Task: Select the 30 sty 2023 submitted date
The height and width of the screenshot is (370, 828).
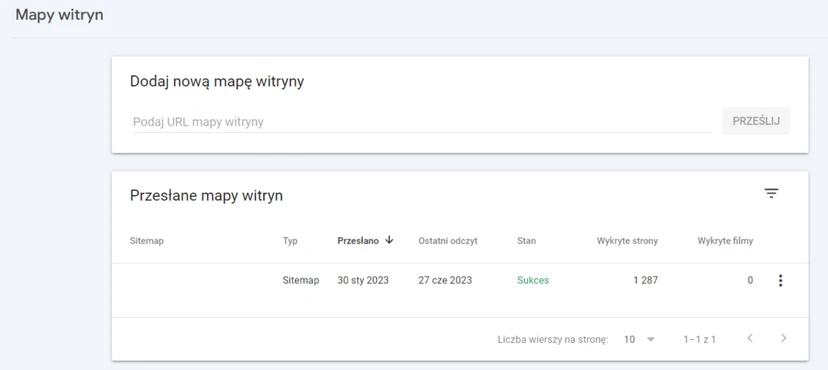Action: tap(363, 280)
